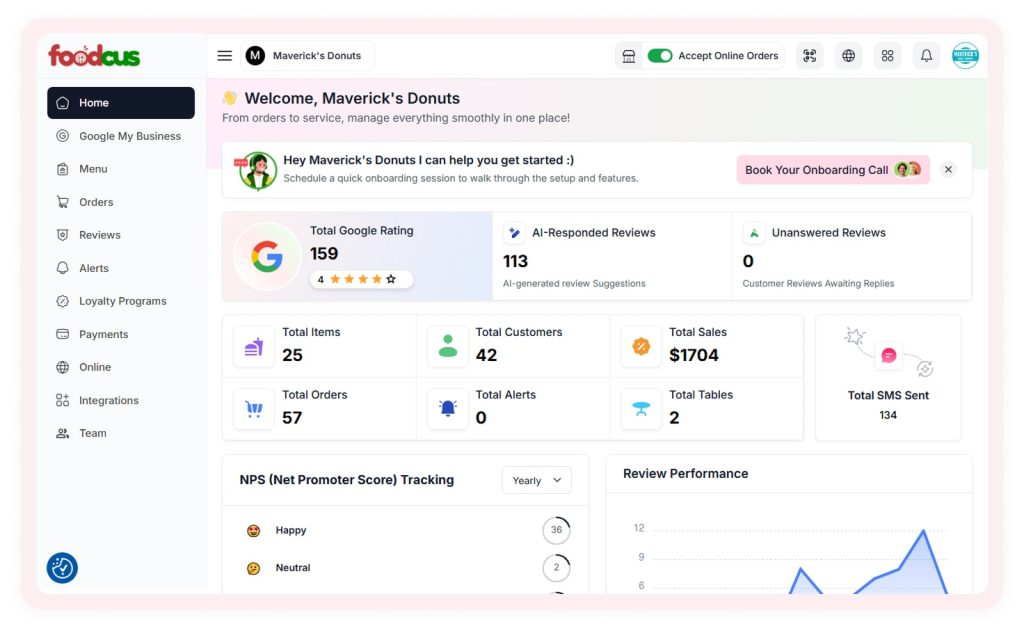Select Integrations from the sidebar
Viewport: 1024px width, 633px height.
click(108, 400)
